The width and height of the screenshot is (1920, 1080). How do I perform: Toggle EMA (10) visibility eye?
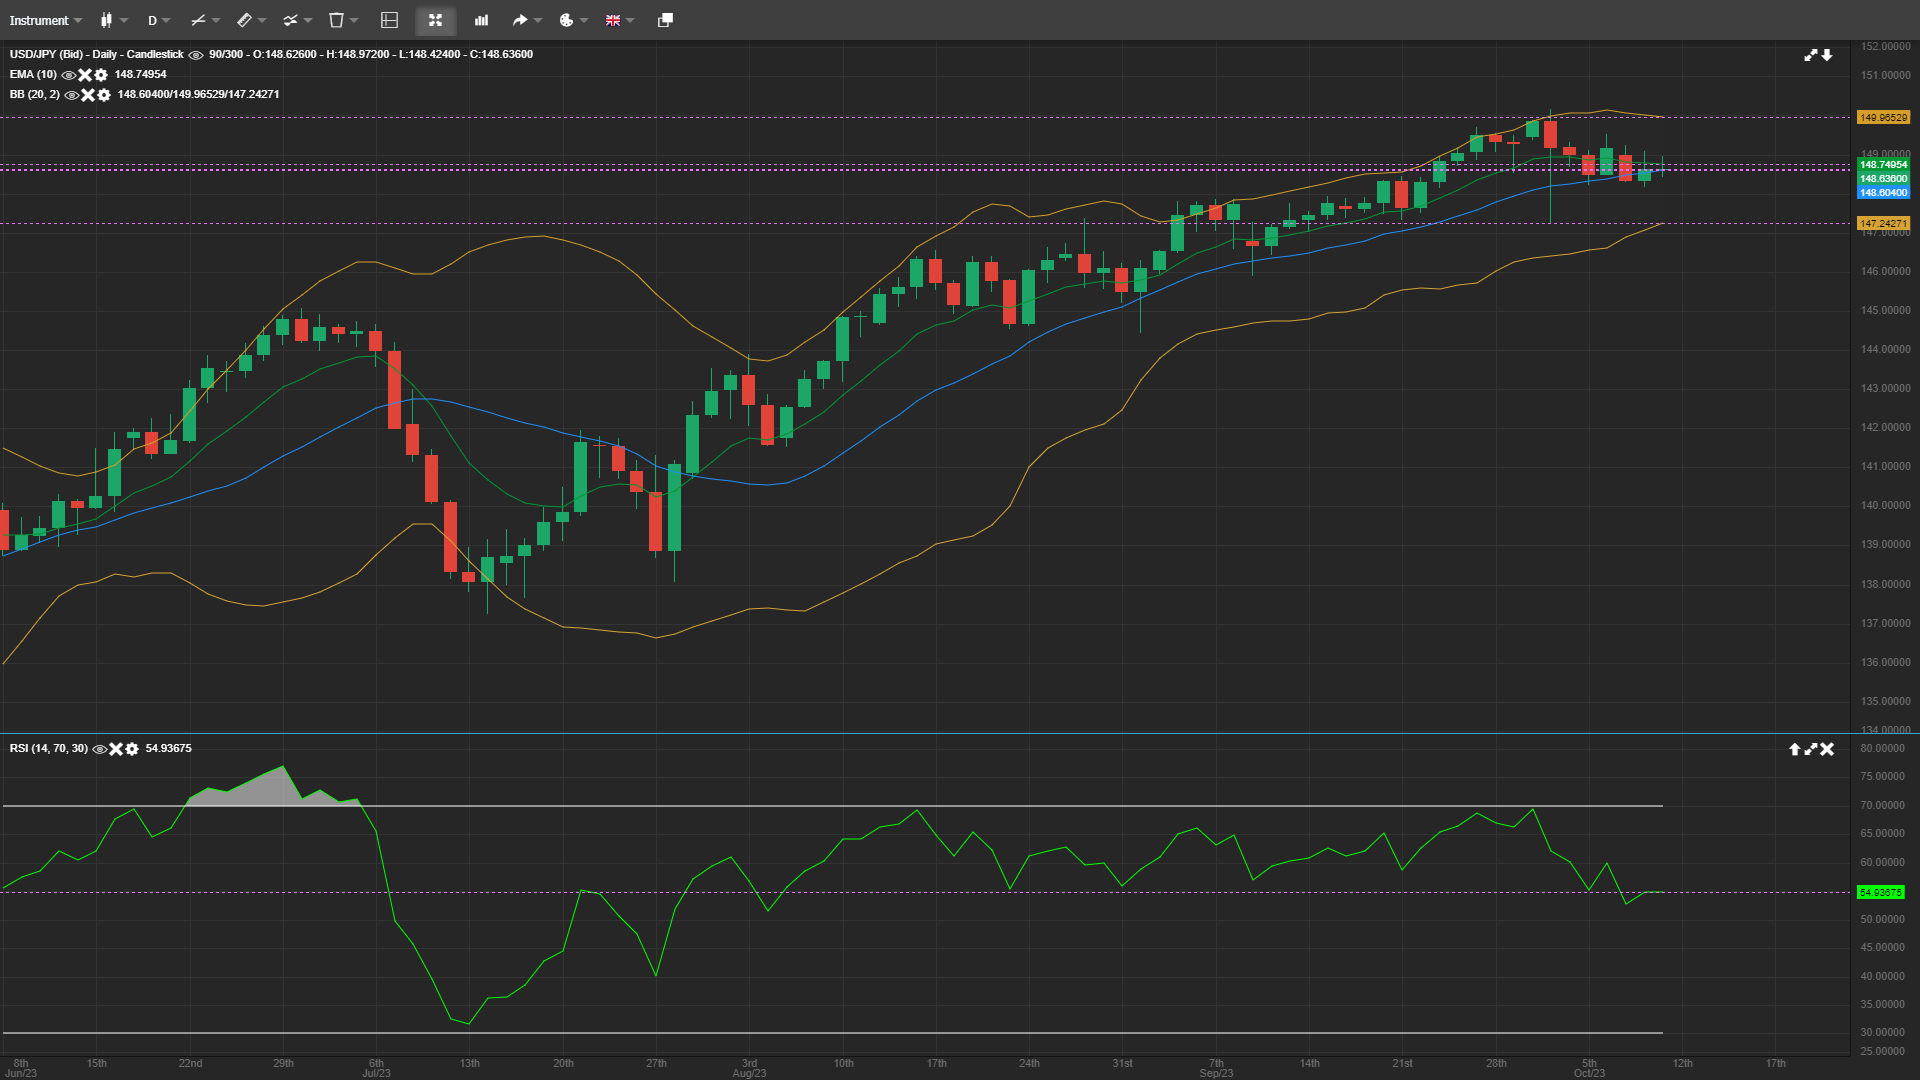68,75
